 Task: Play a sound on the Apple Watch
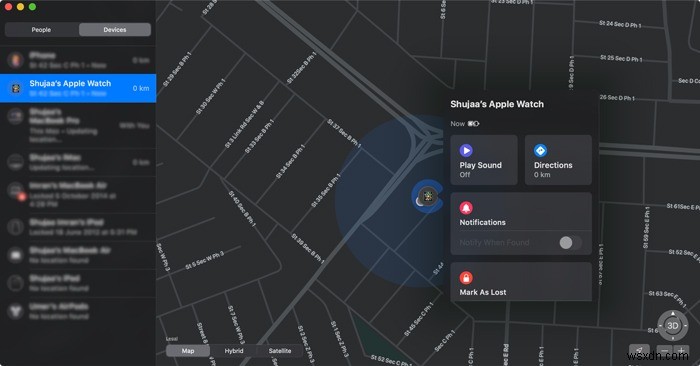(484, 160)
